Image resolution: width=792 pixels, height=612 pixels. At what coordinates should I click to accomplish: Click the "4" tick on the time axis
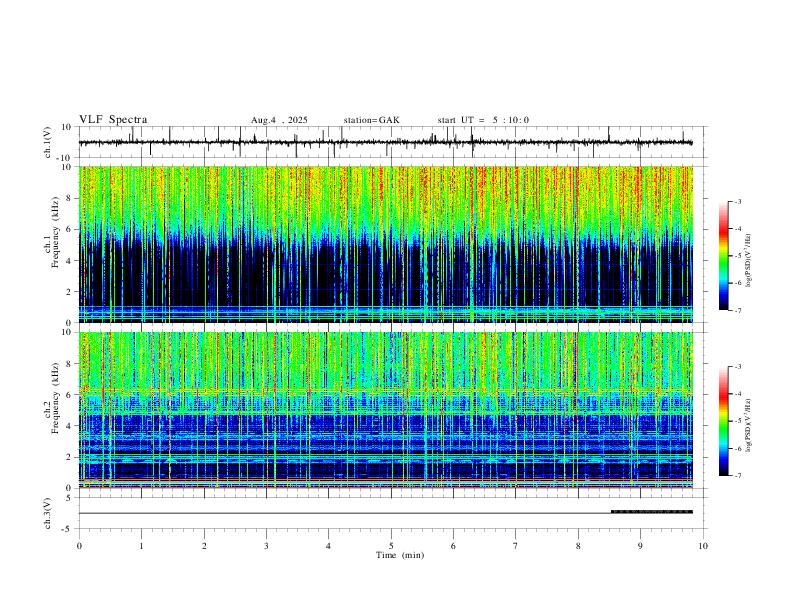coord(328,546)
